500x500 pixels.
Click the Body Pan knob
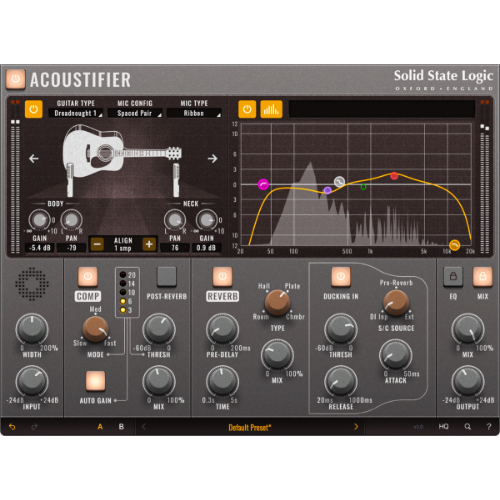click(71, 220)
